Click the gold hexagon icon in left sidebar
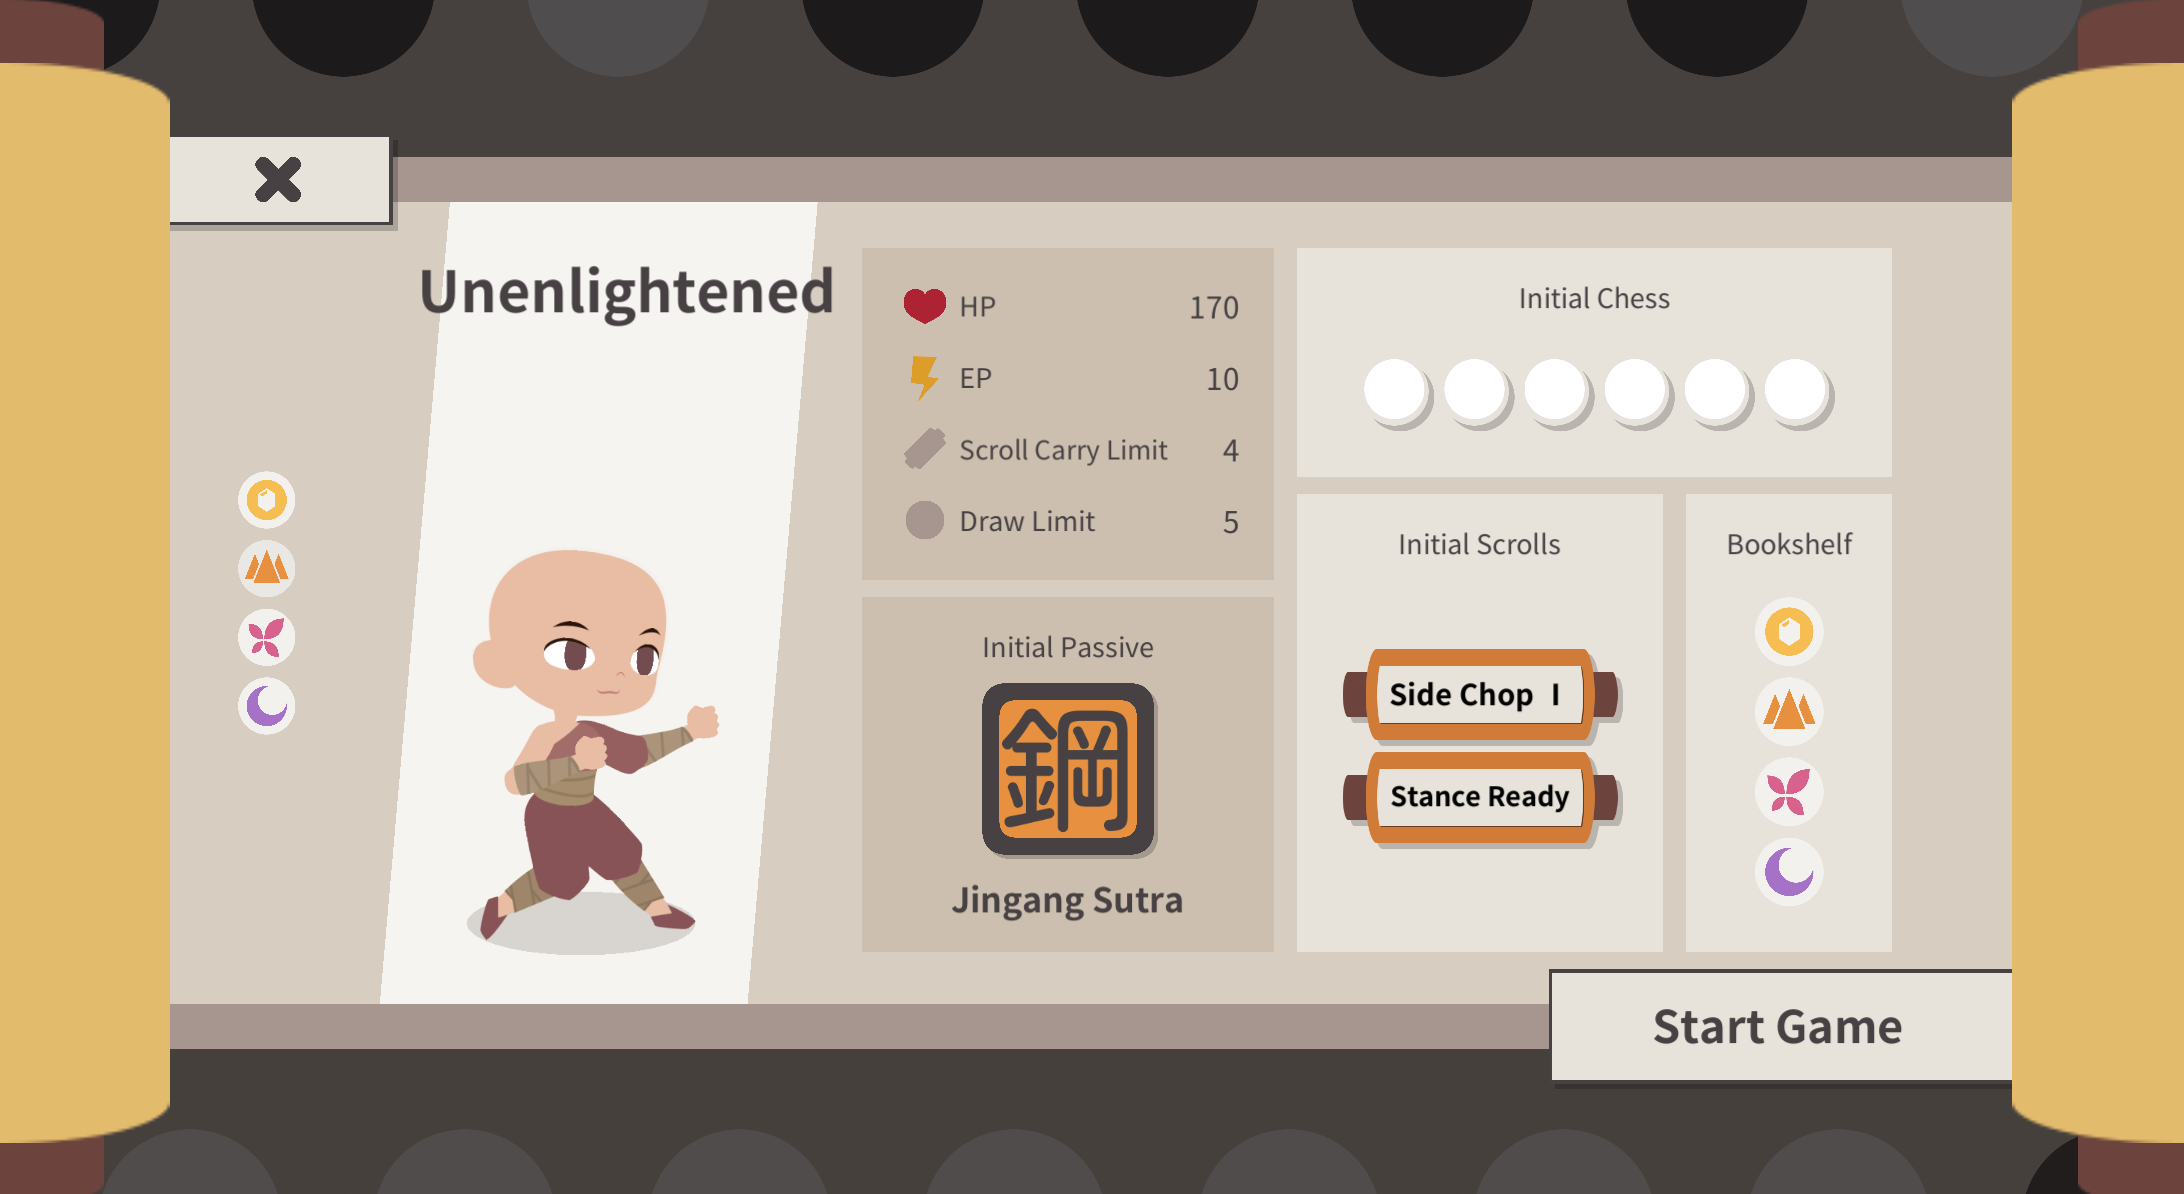The image size is (2184, 1194). click(266, 499)
